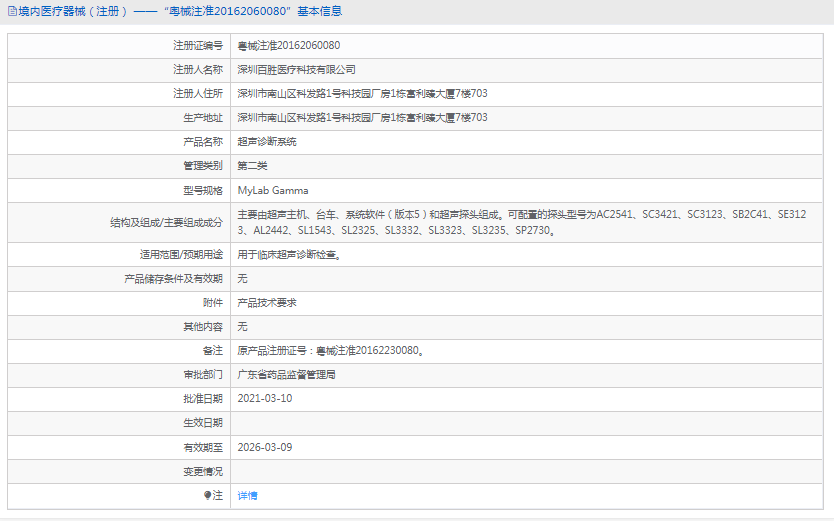Image resolution: width=834 pixels, height=521 pixels.
Task: Select management category value 第二类
Action: pos(252,166)
